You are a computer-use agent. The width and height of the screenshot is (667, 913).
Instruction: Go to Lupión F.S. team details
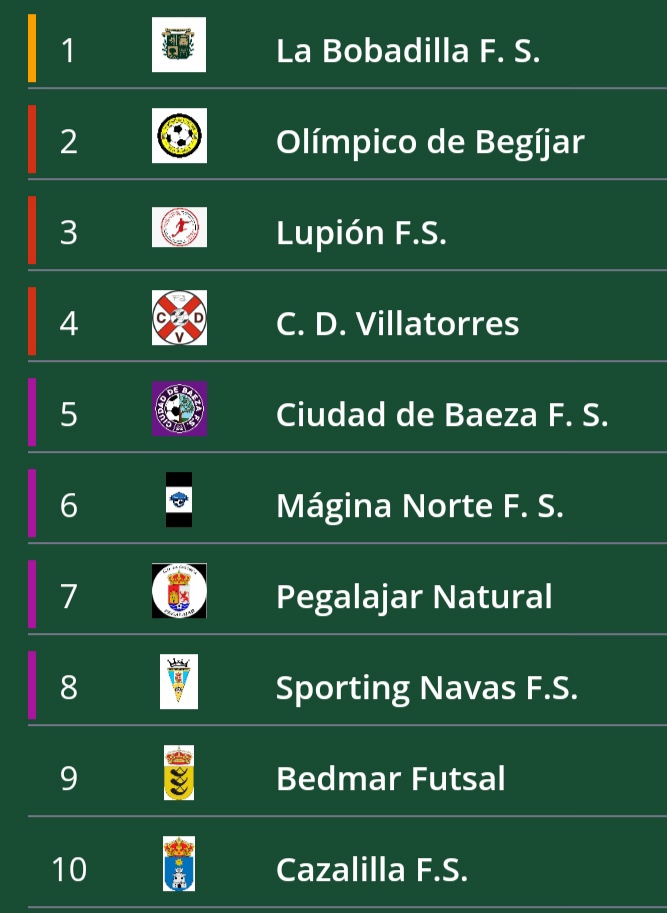click(x=361, y=233)
